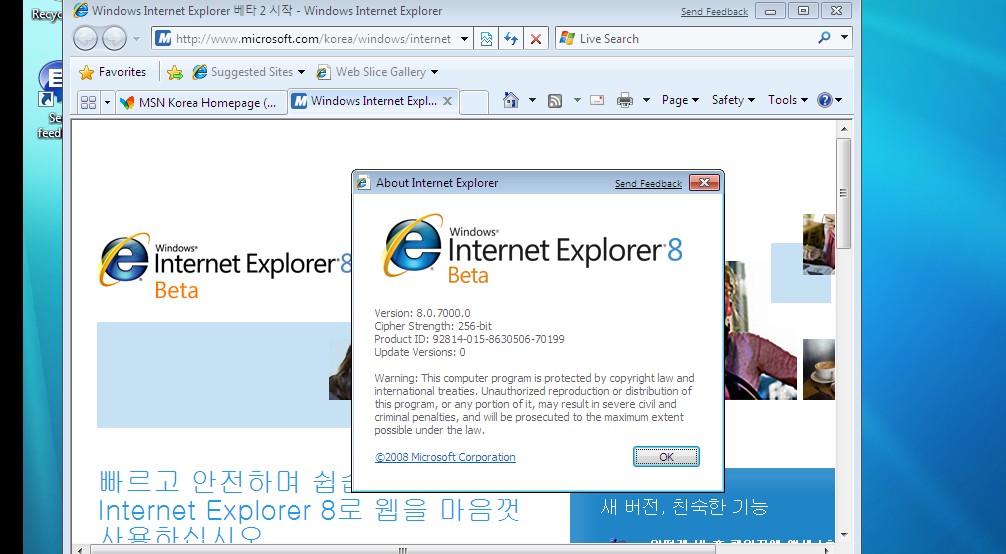1006x554 pixels.
Task: Click the Internet Explorer title bar icon
Action: (81, 11)
